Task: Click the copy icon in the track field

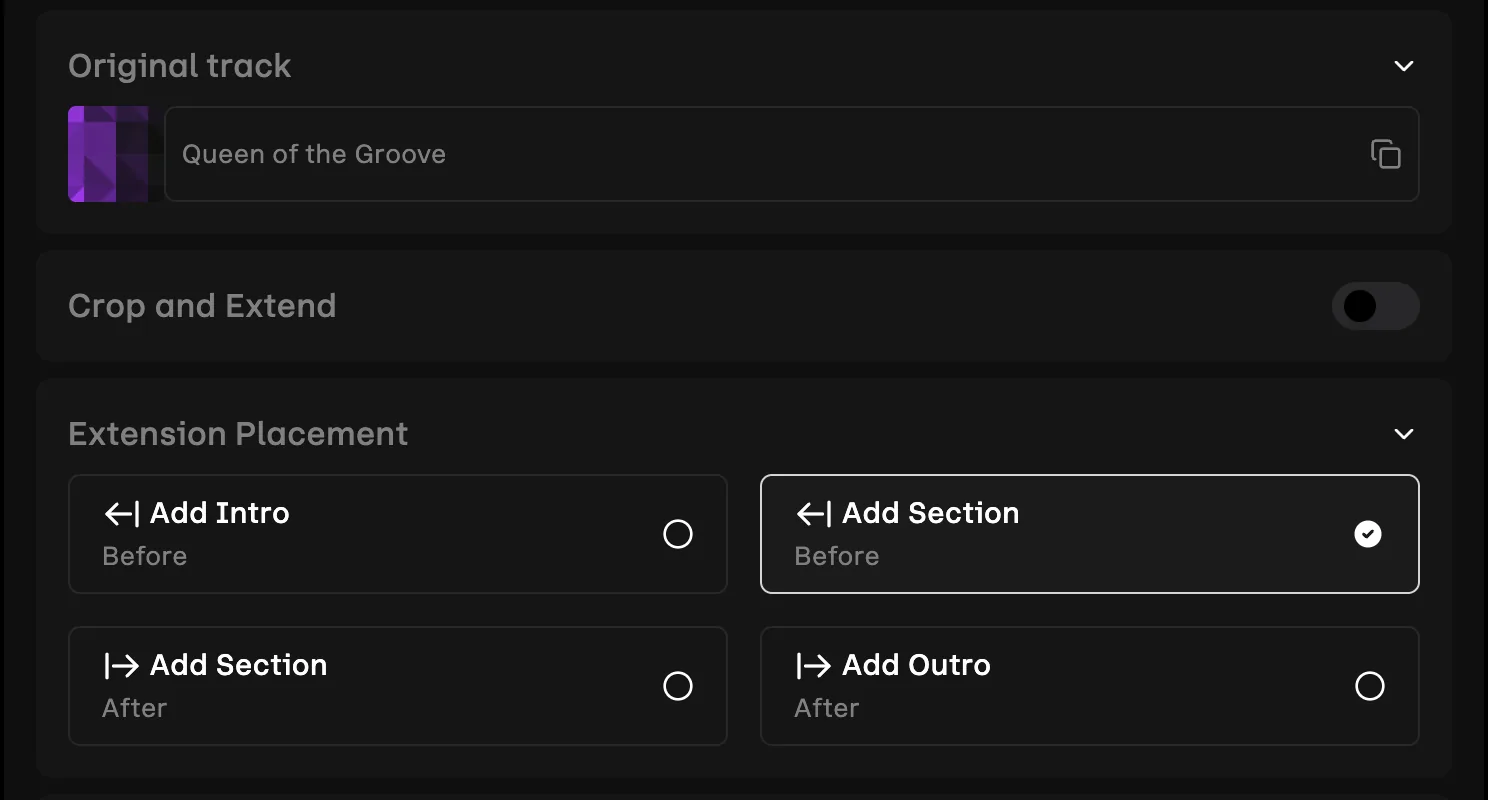Action: pos(1385,154)
